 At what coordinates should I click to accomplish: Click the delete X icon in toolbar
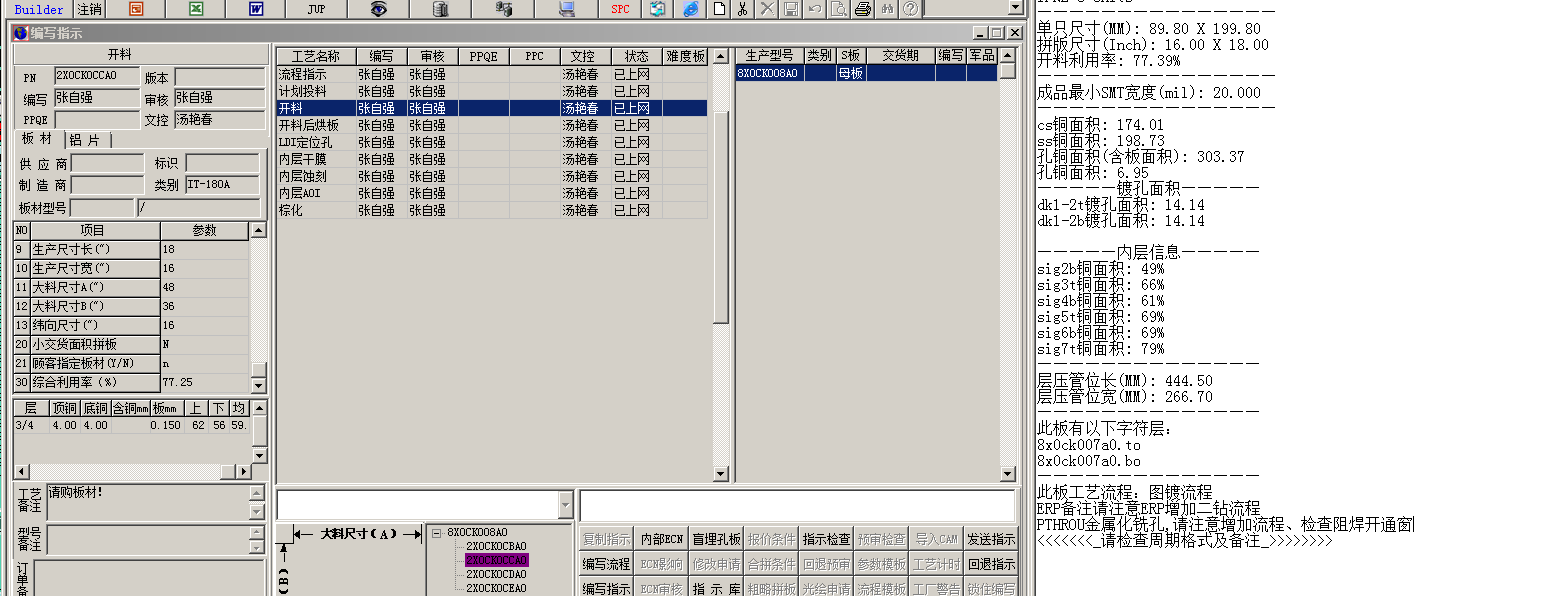pos(767,9)
